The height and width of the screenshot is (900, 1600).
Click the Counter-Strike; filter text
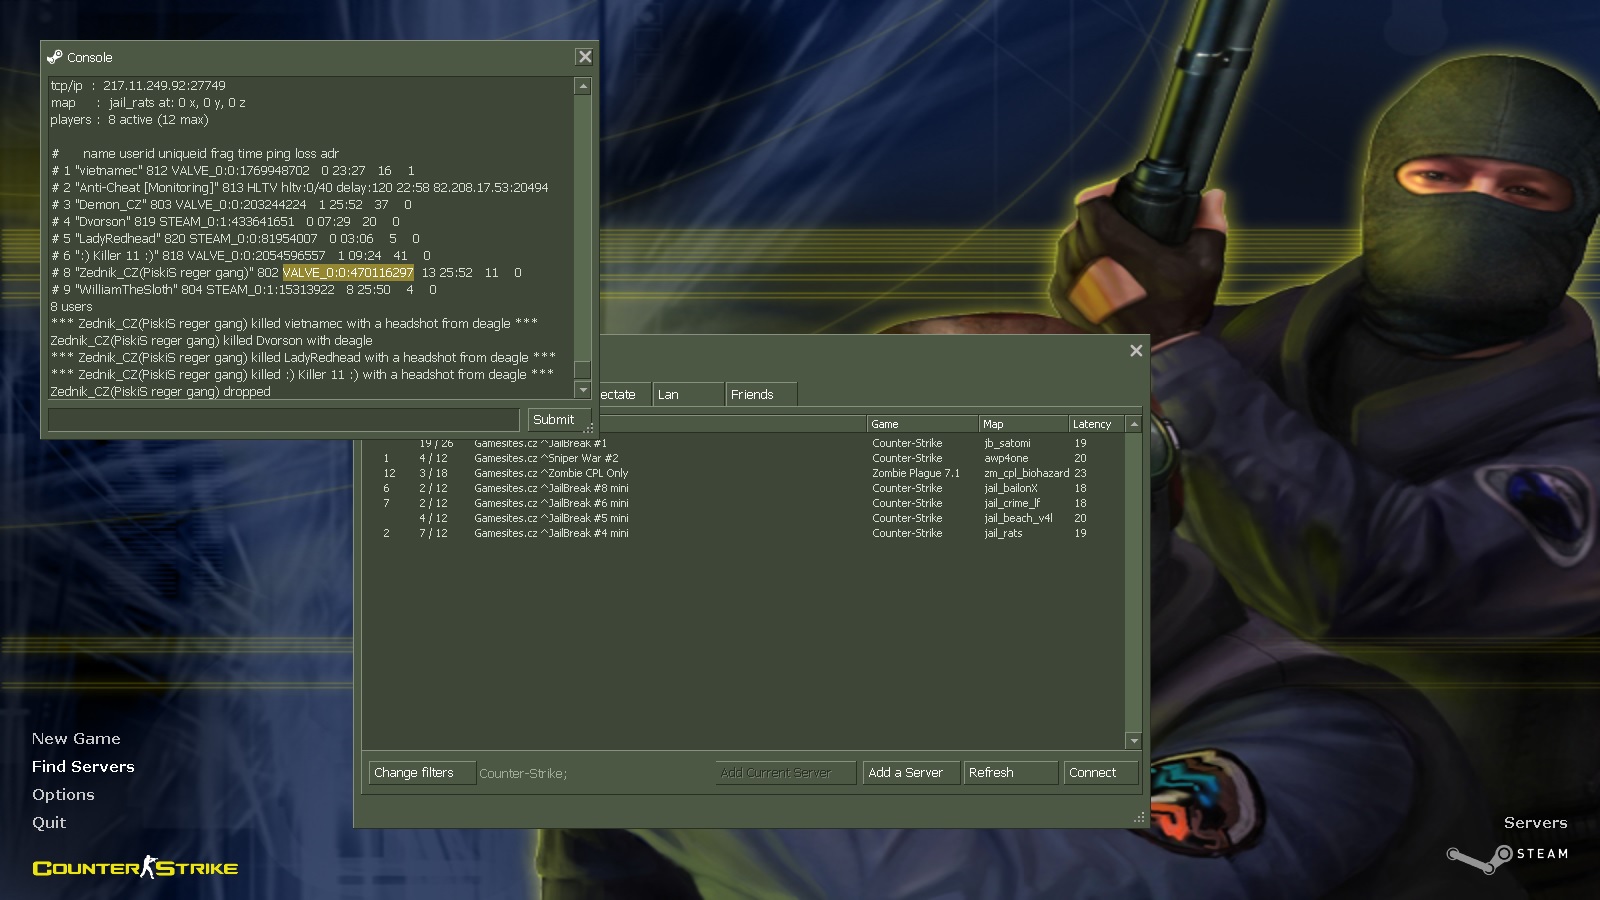[523, 774]
